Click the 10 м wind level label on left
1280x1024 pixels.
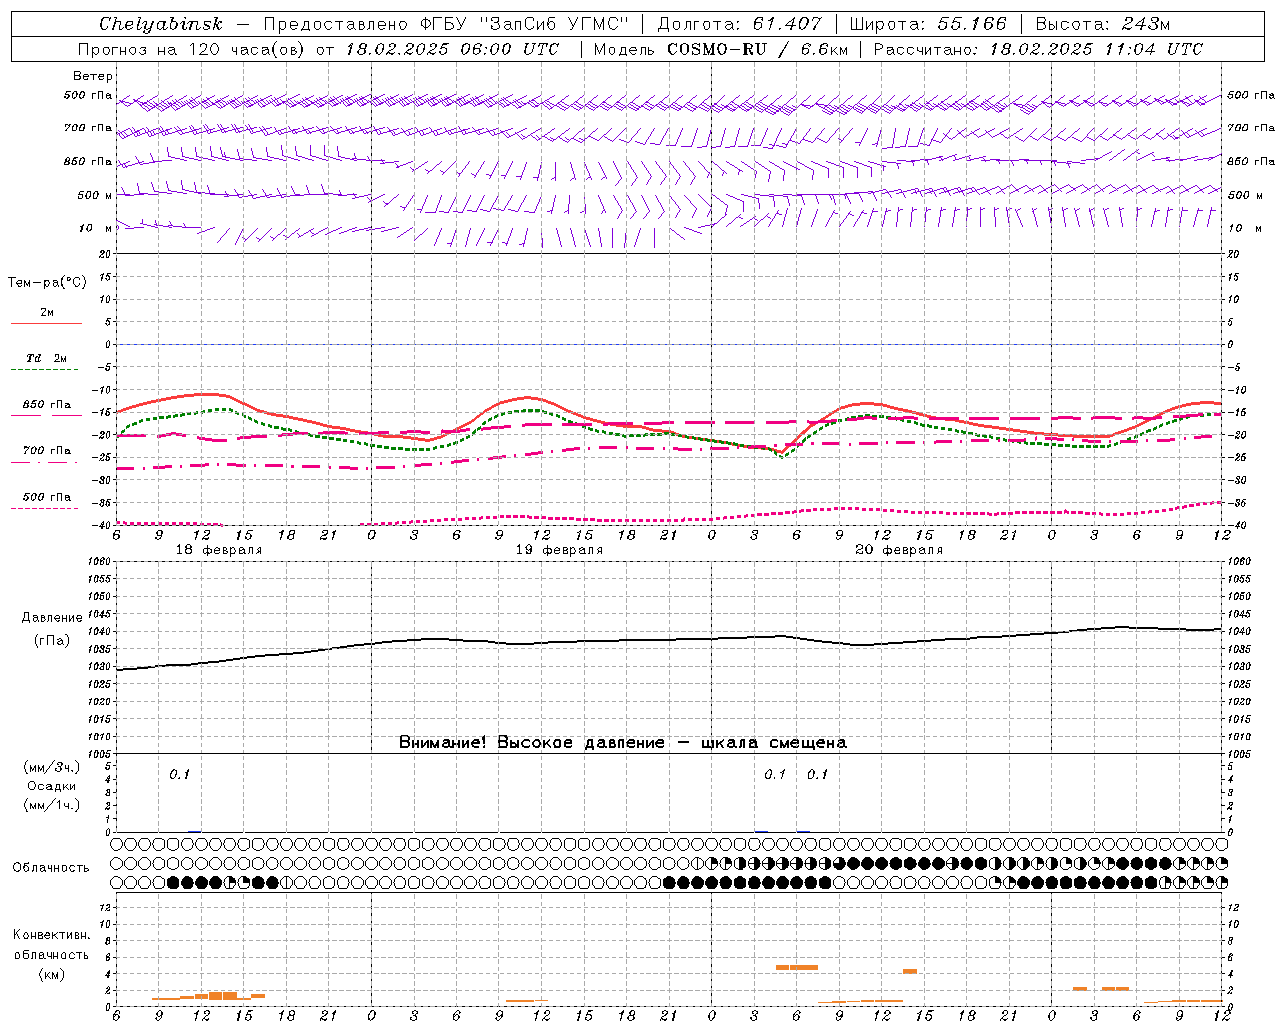click(x=96, y=228)
